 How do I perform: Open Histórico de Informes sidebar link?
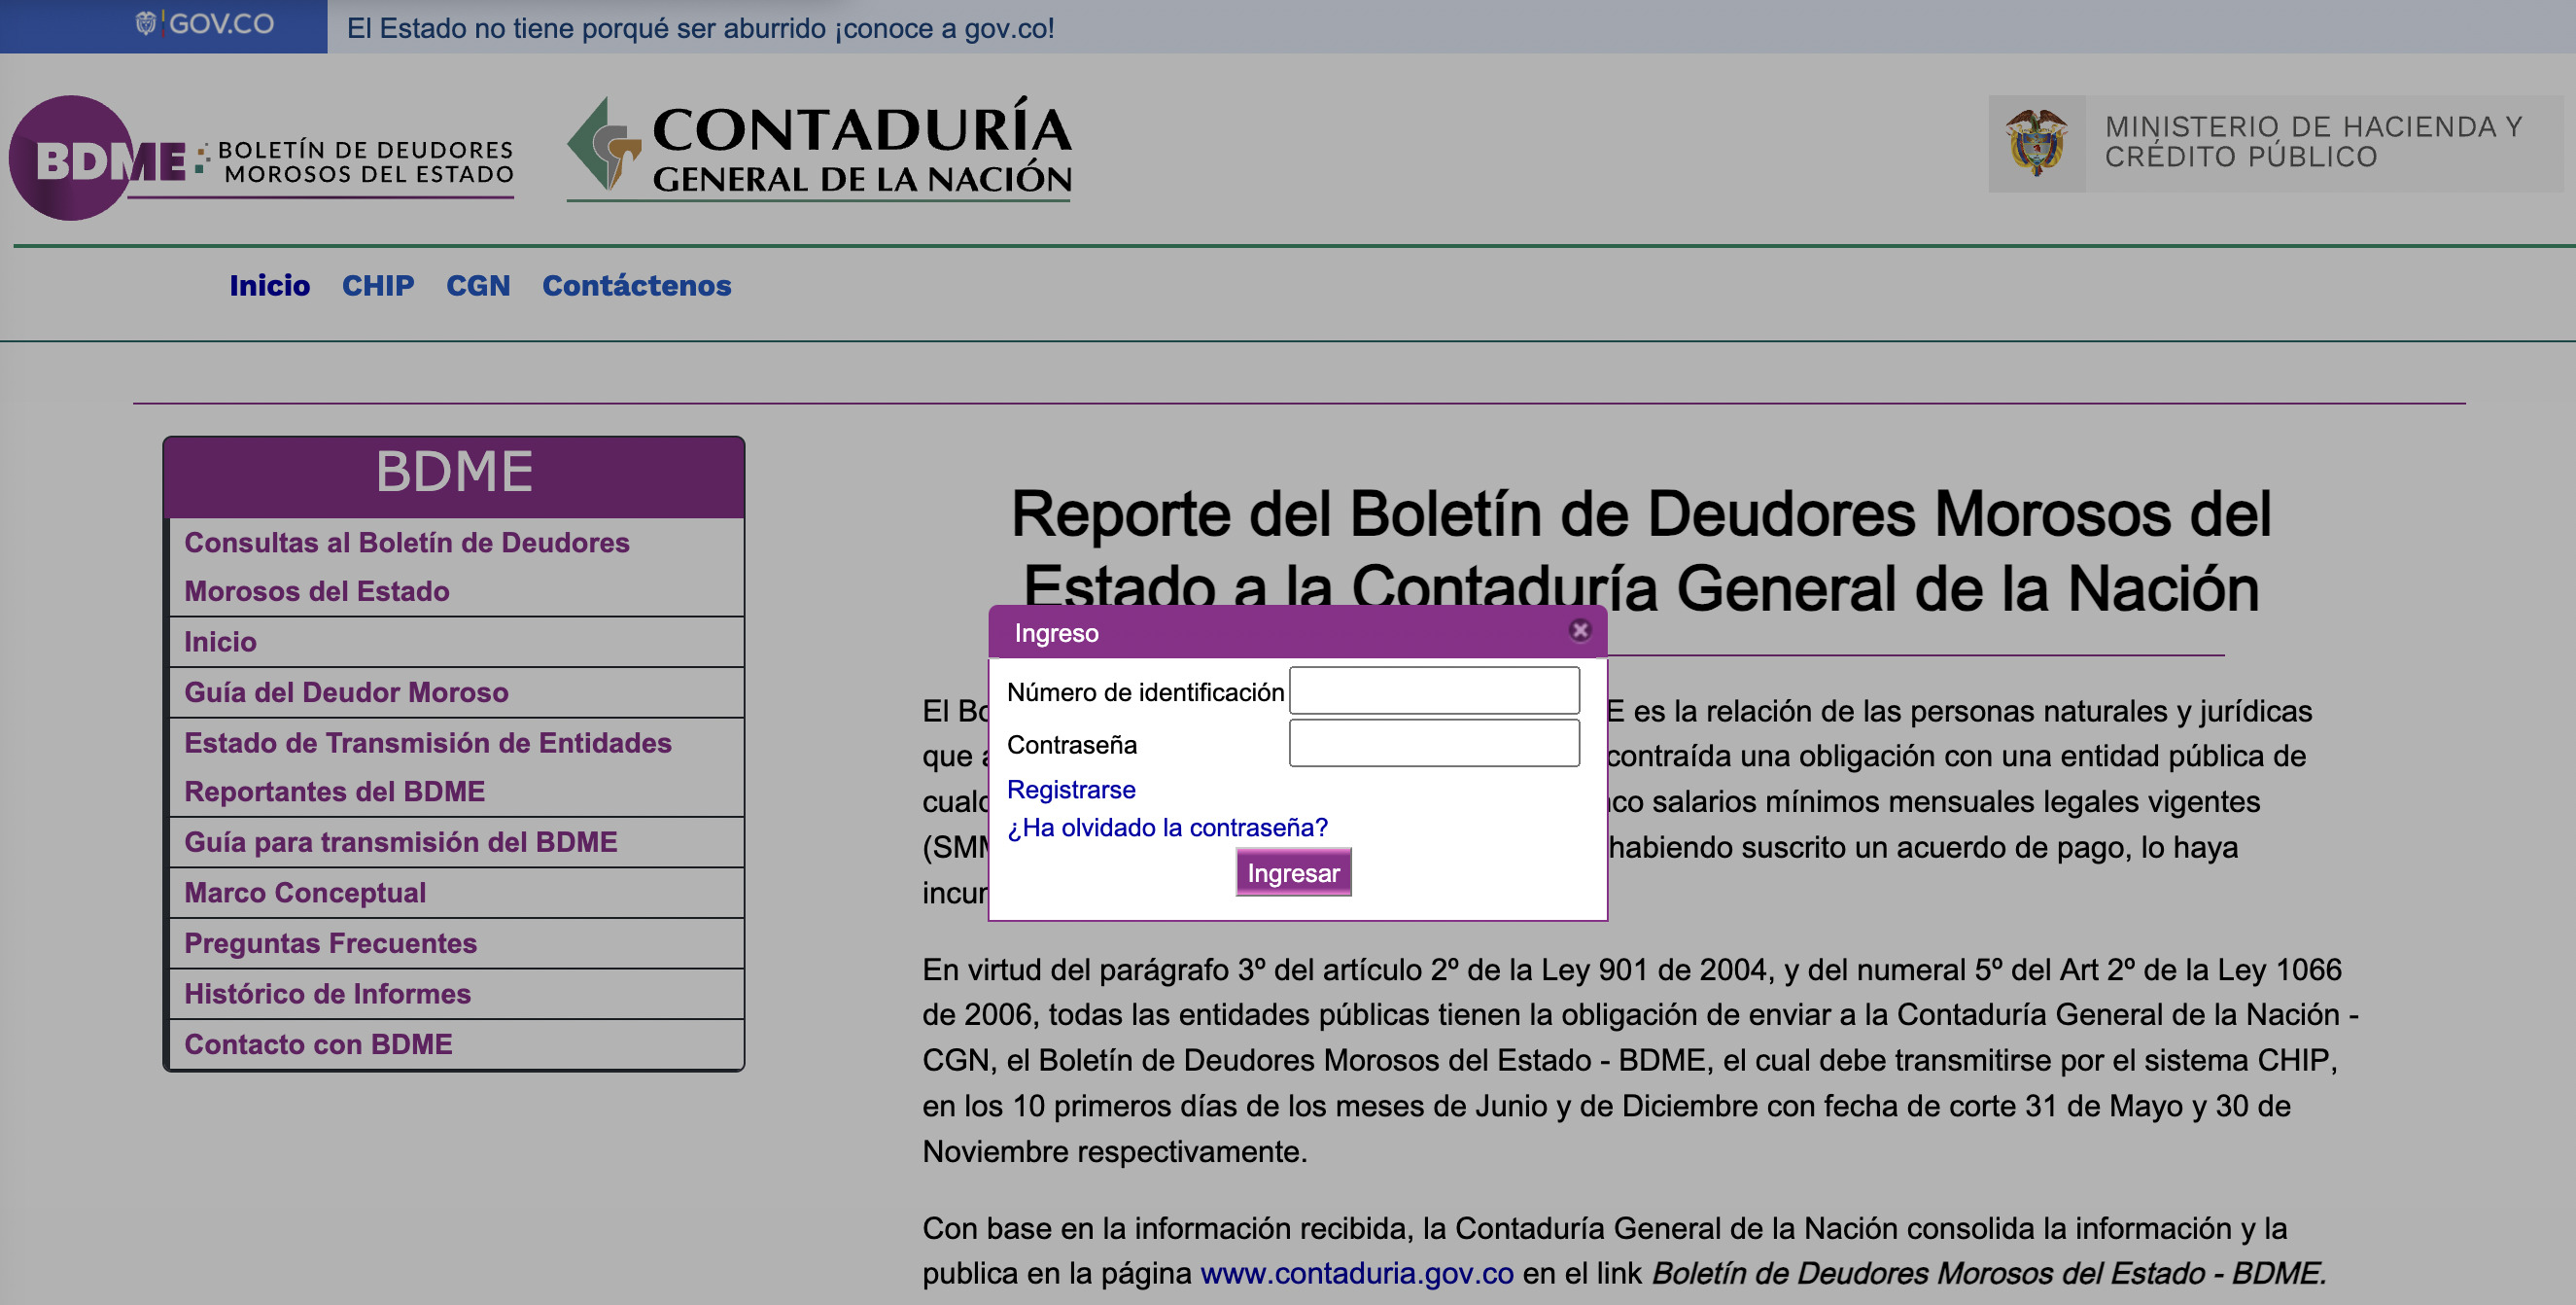327,994
